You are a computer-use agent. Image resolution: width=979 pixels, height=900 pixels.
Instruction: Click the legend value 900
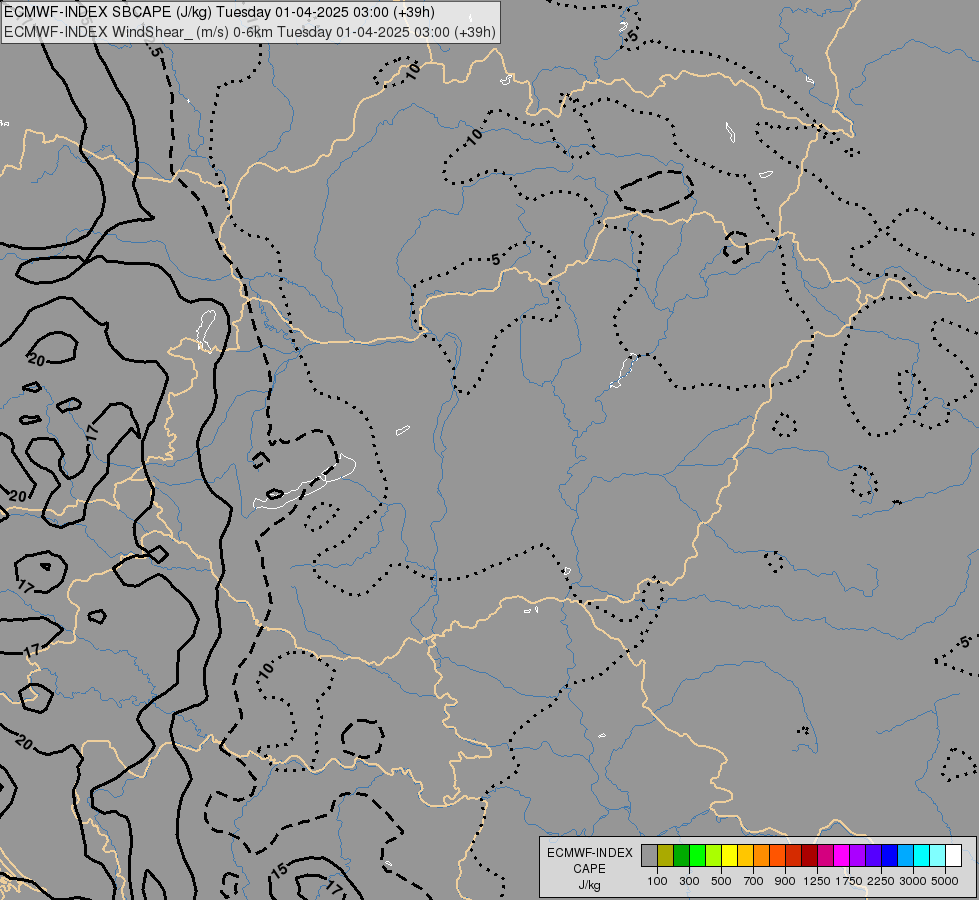coord(785,881)
